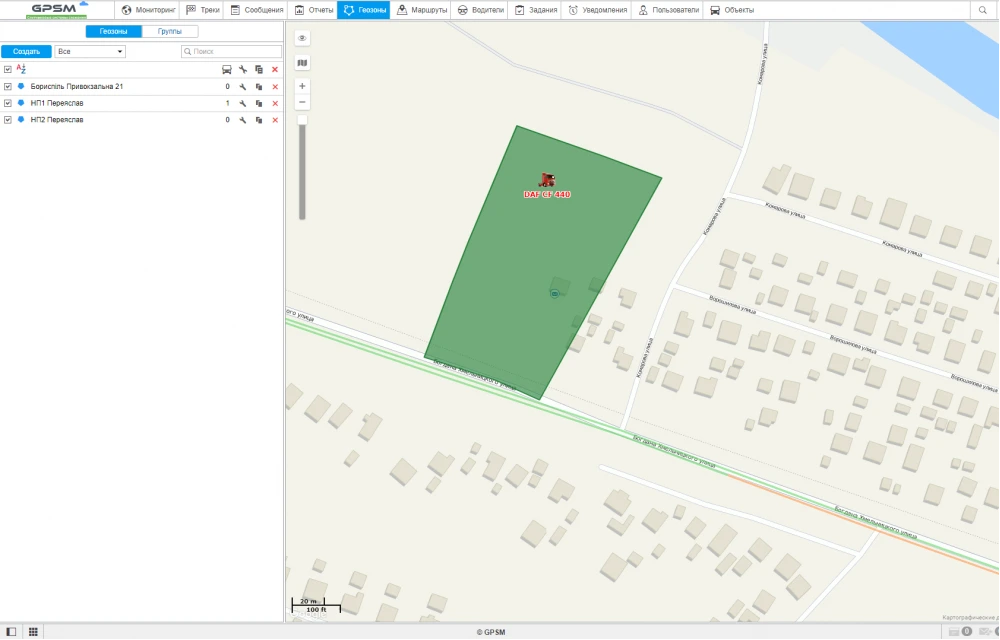Uncheck the НП1 Переяслав checkbox
The image size is (1000, 640).
(8, 103)
